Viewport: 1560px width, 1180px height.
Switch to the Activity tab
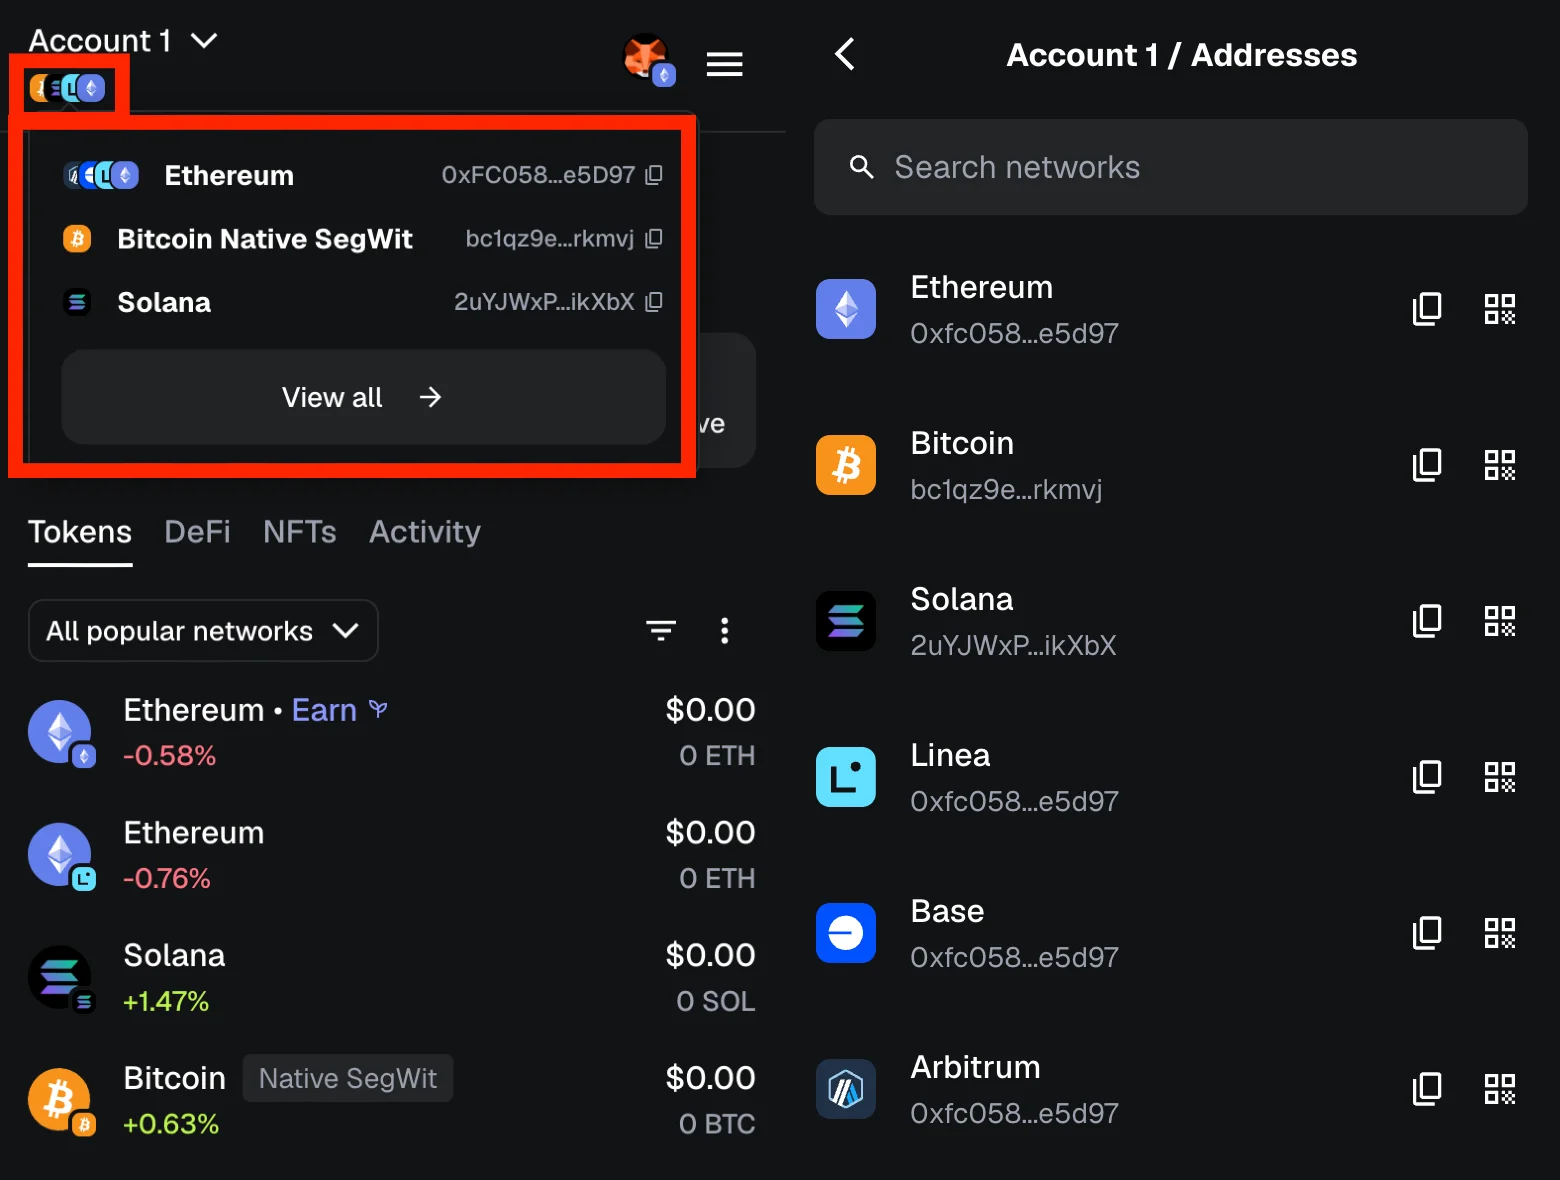pos(424,531)
